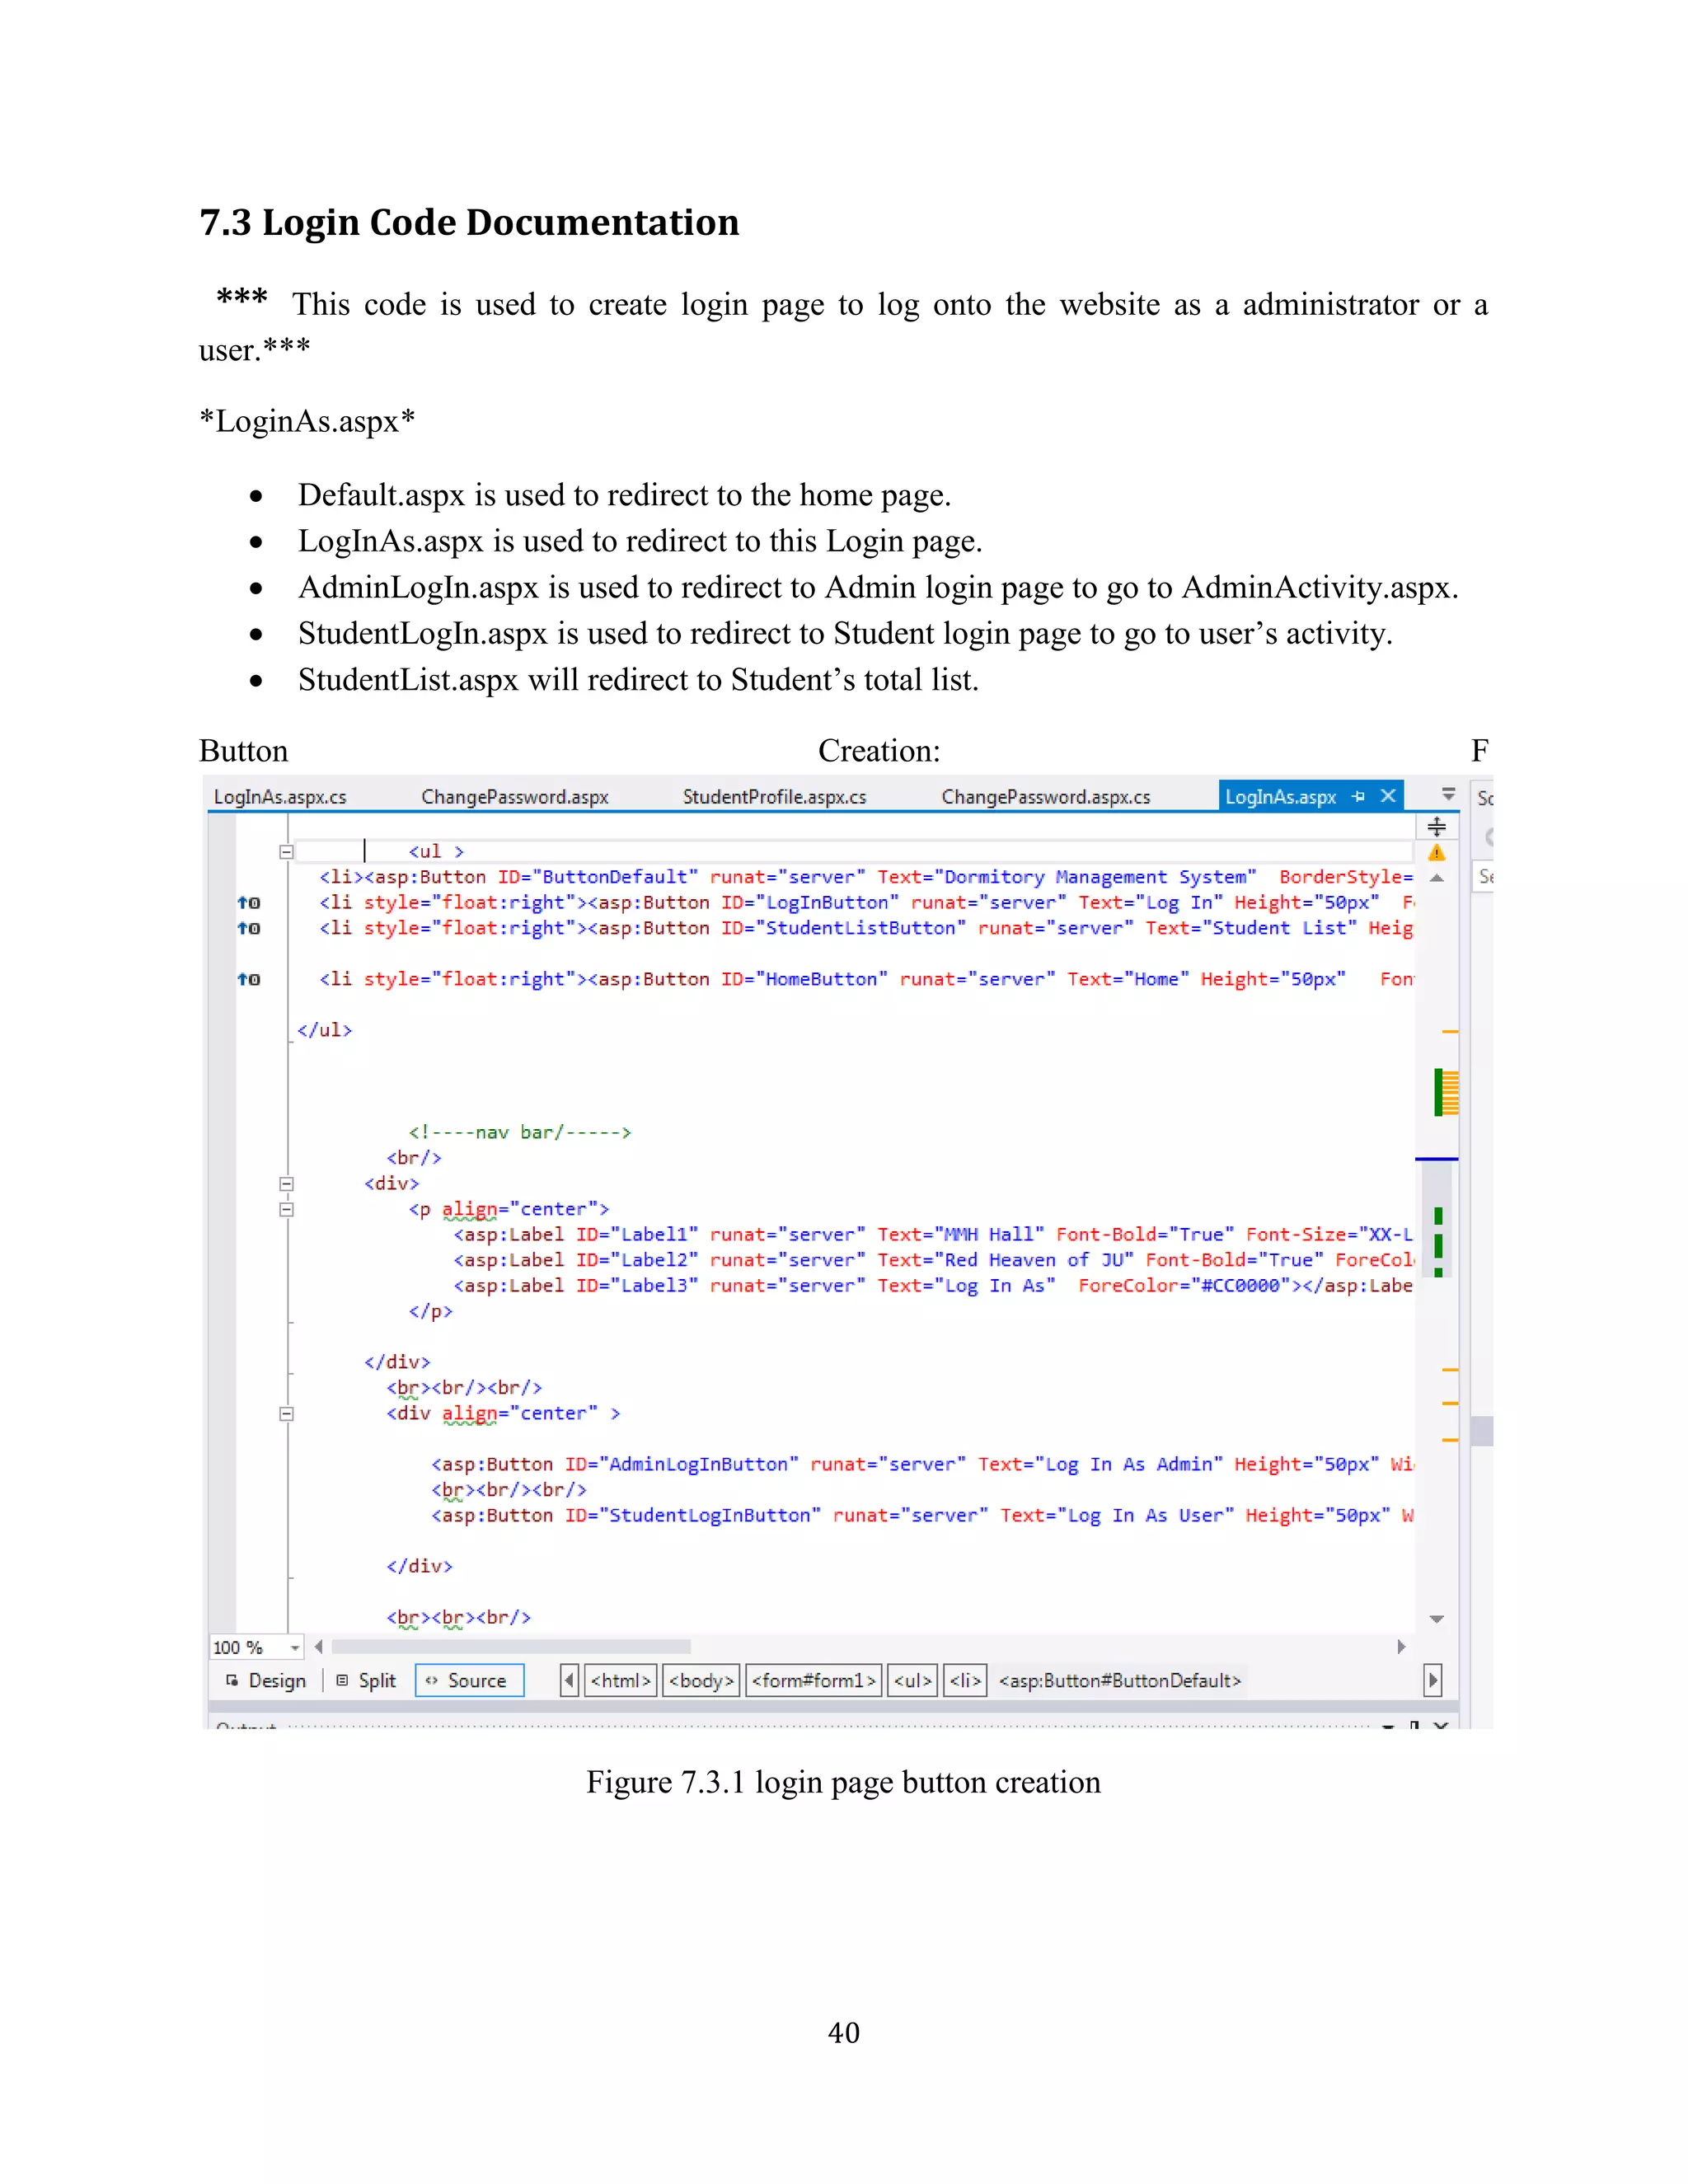
Task: Close the LogInAs.aspx tab
Action: point(1388,796)
